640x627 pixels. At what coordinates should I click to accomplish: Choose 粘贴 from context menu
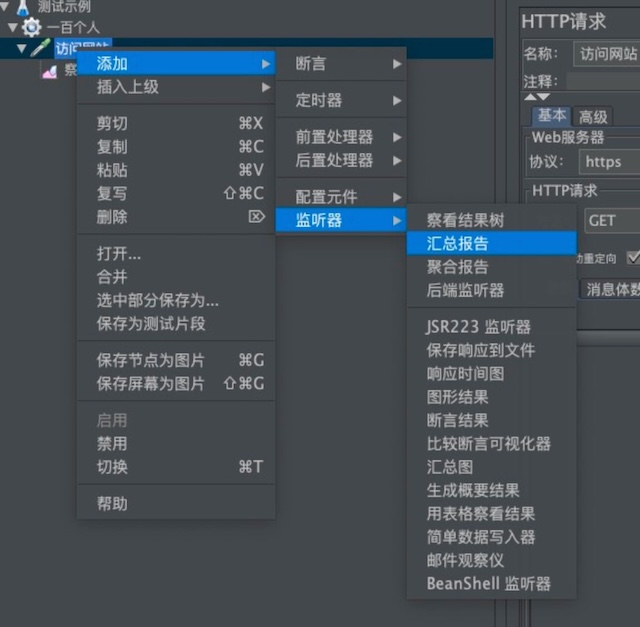tap(176, 170)
